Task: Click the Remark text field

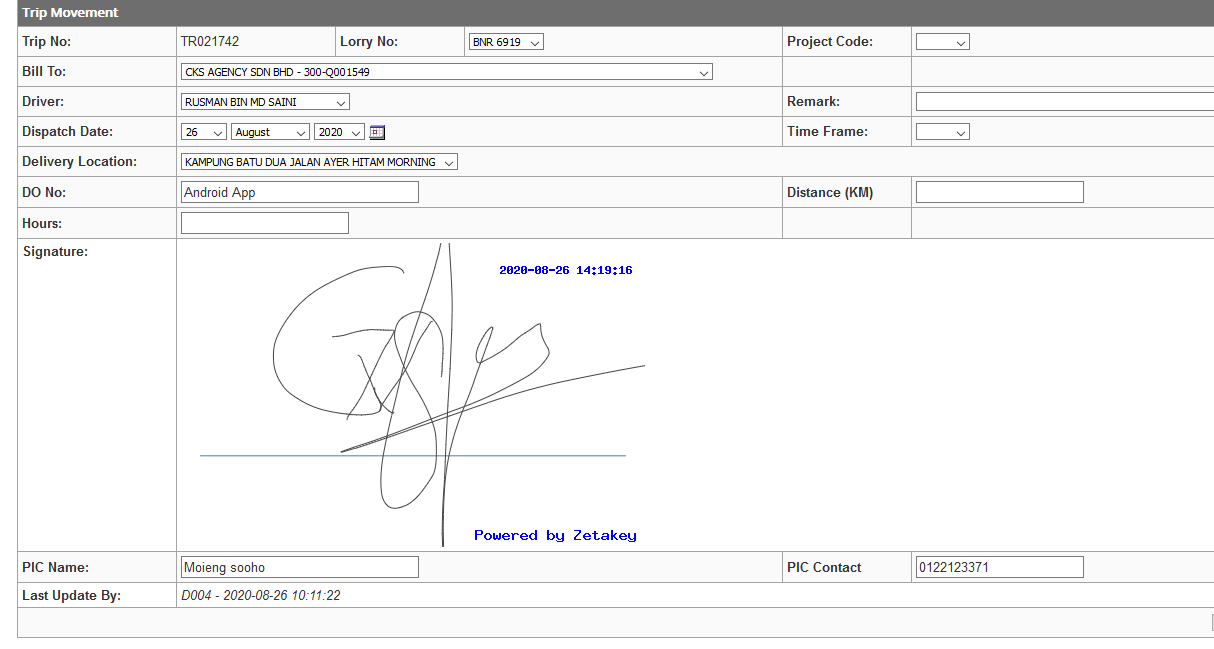Action: 1064,102
